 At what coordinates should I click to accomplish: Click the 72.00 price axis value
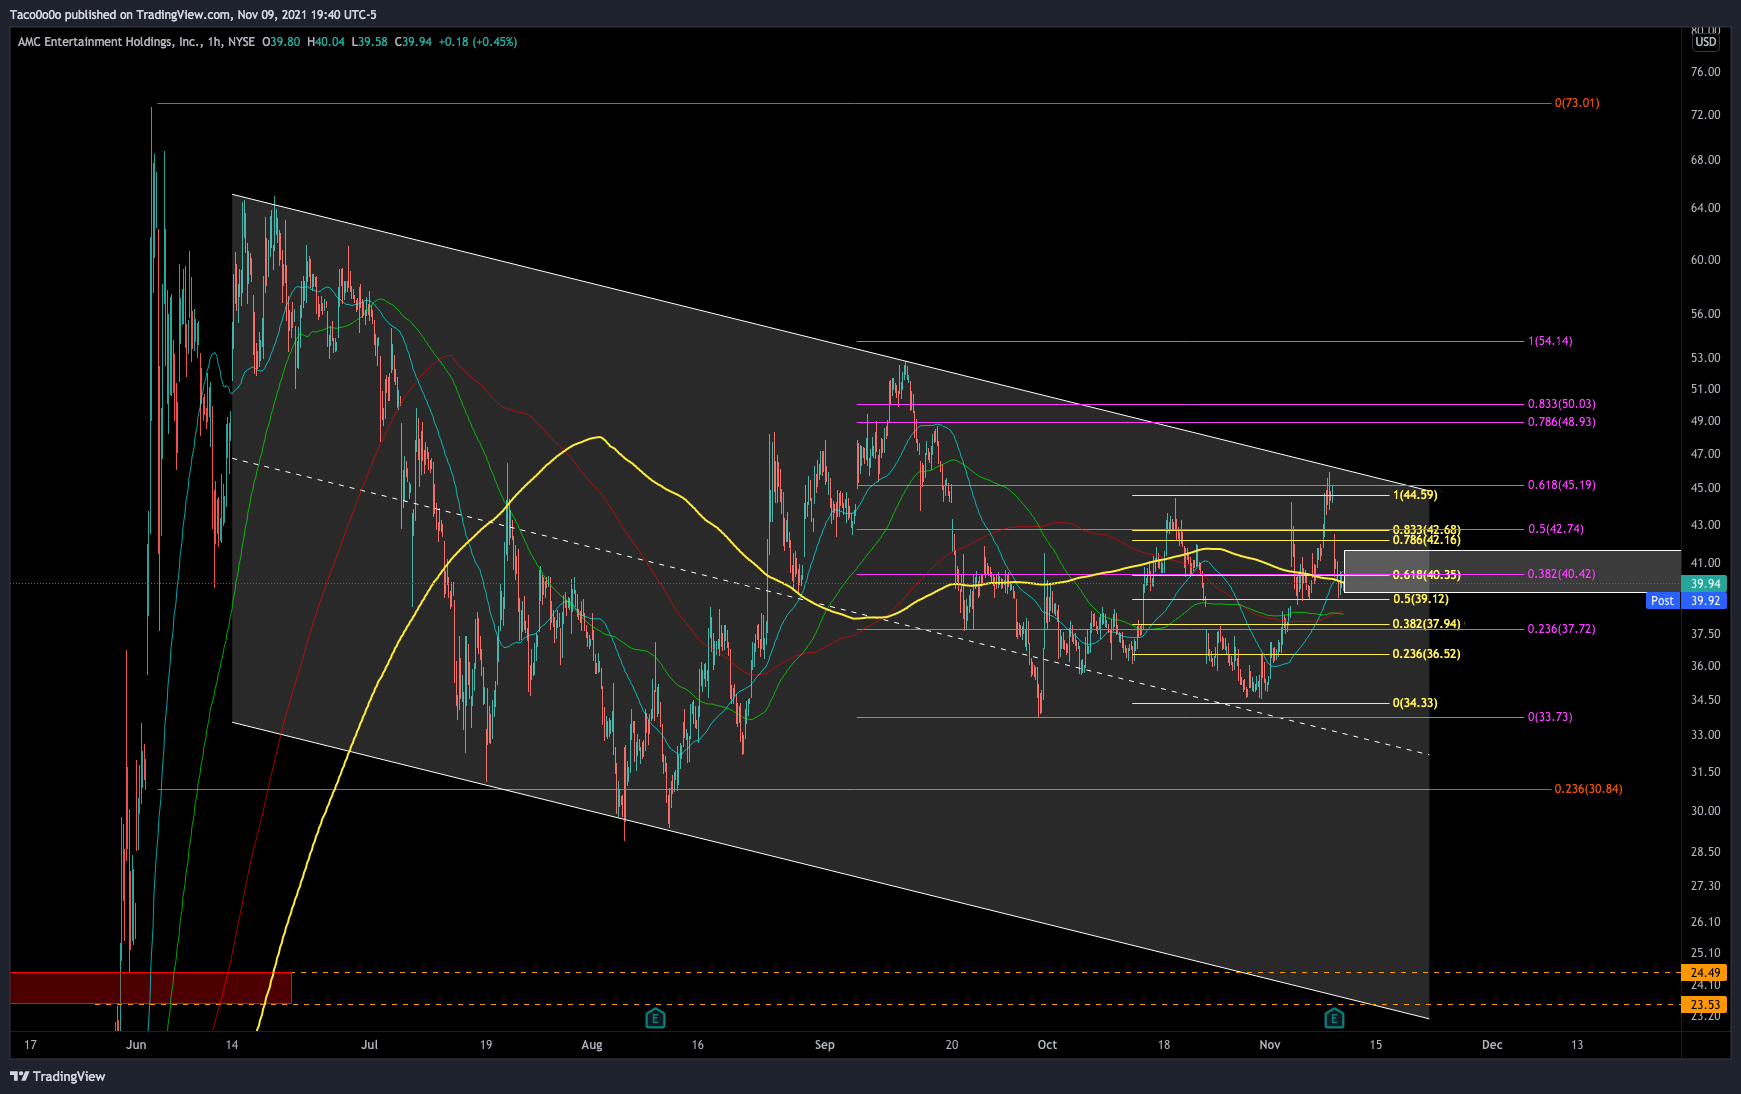pos(1705,115)
